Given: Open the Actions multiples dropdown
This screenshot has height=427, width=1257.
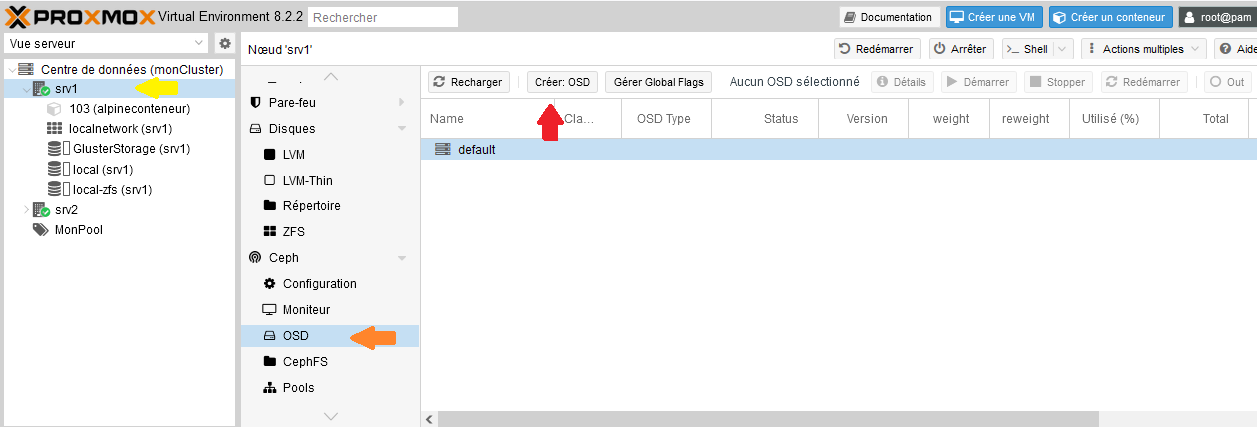Looking at the screenshot, I should click(x=1143, y=49).
